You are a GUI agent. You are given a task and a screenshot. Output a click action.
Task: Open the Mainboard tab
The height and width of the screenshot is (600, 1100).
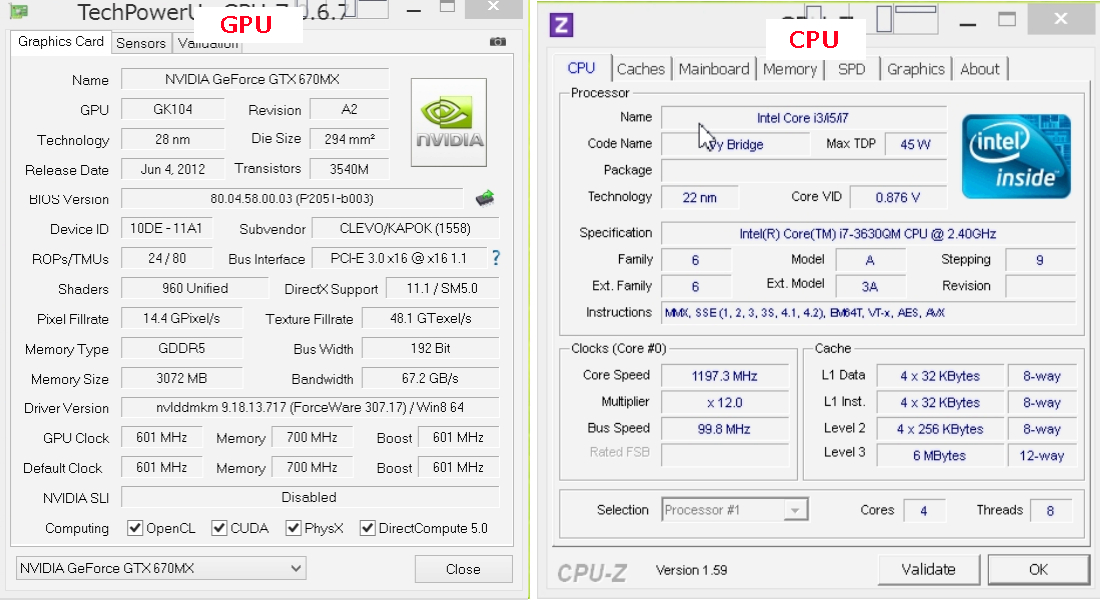pyautogui.click(x=714, y=69)
